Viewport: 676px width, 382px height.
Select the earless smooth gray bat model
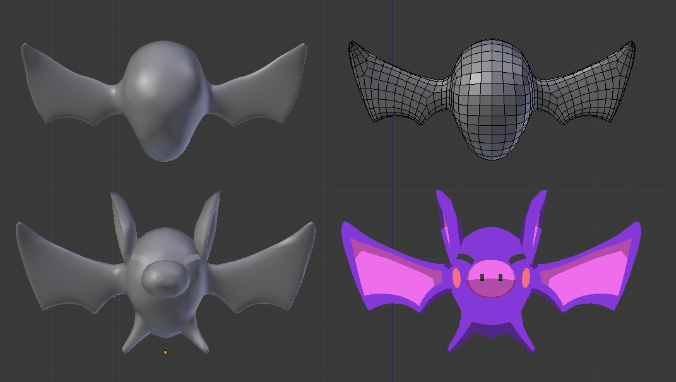pyautogui.click(x=164, y=101)
